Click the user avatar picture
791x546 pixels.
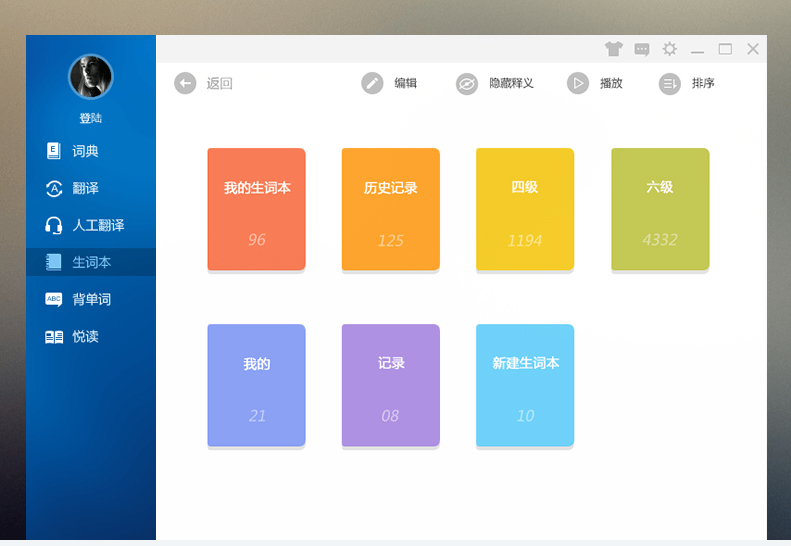tap(91, 77)
